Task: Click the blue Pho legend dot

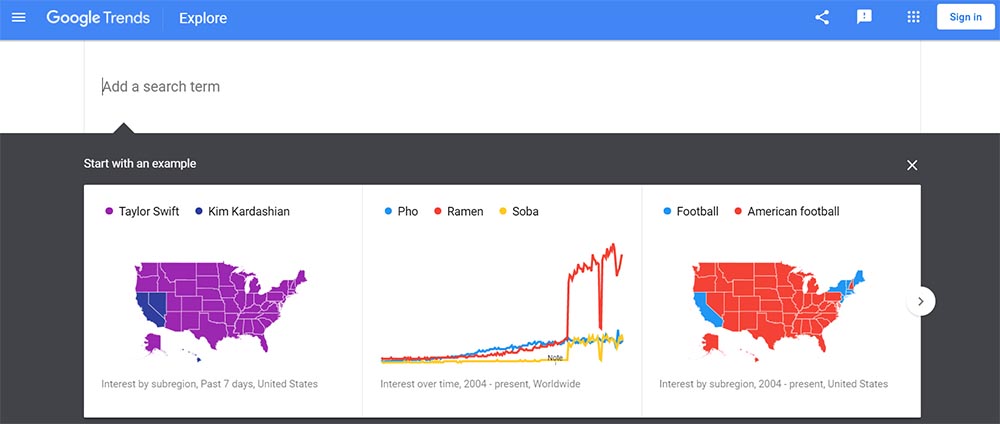Action: point(388,212)
